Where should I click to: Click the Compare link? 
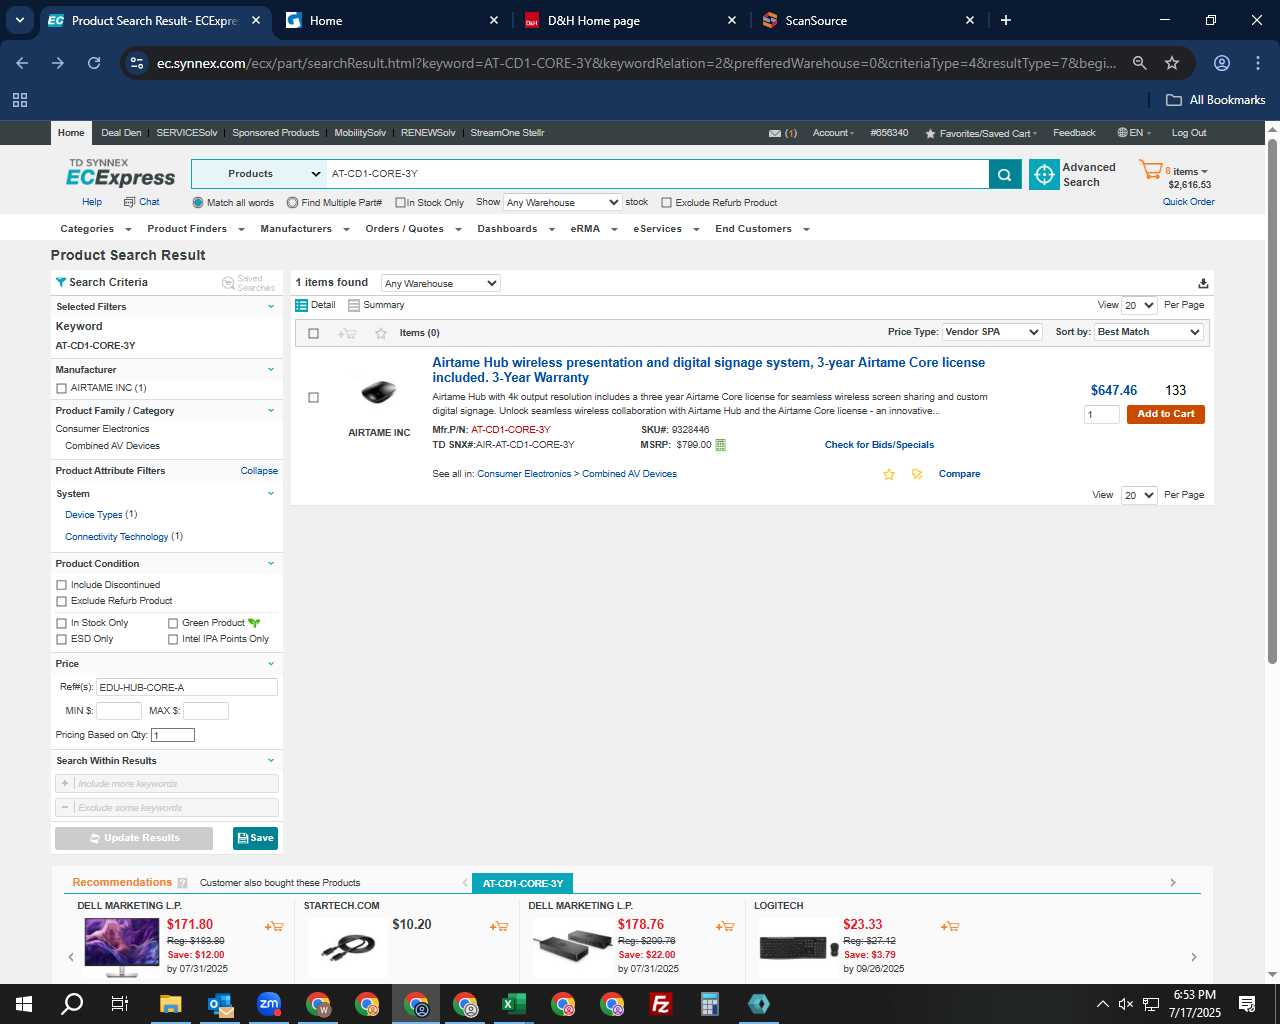pyautogui.click(x=959, y=474)
